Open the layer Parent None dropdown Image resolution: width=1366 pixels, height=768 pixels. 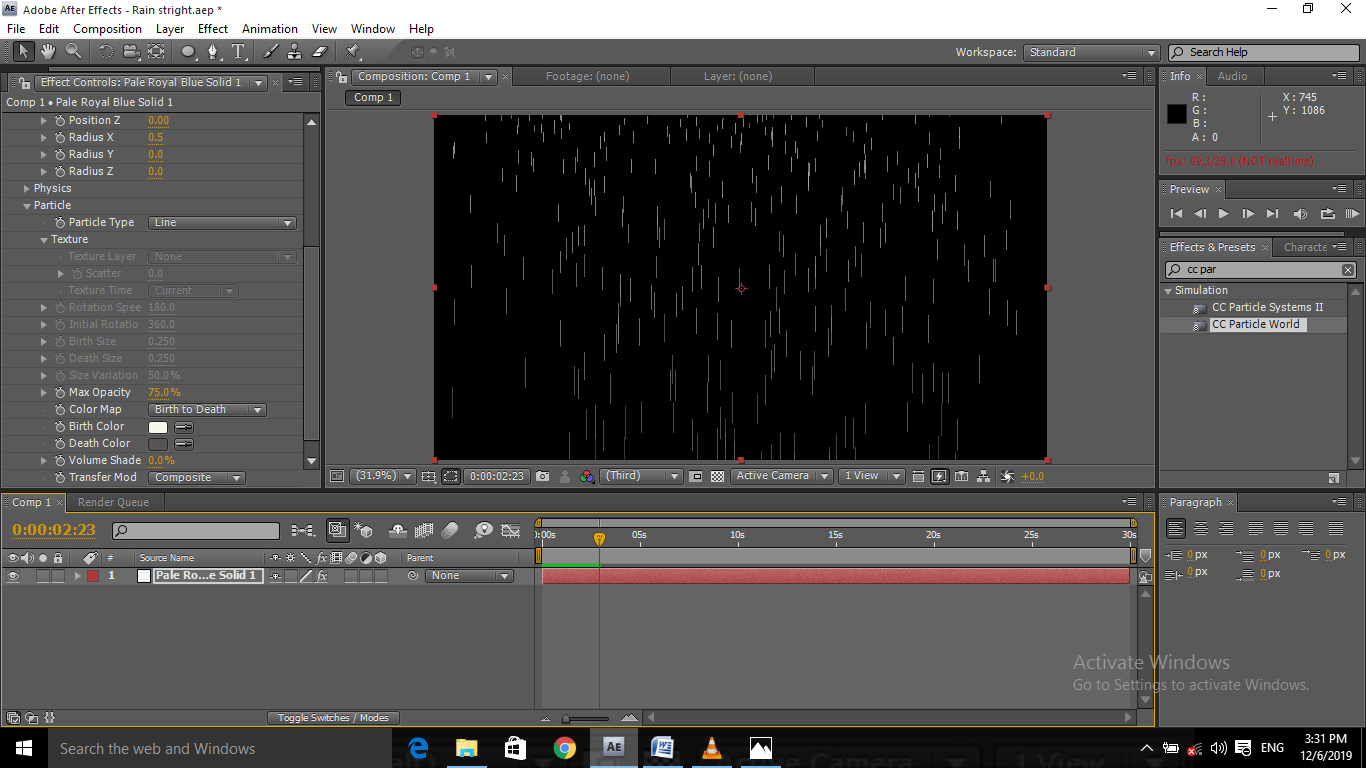[469, 576]
